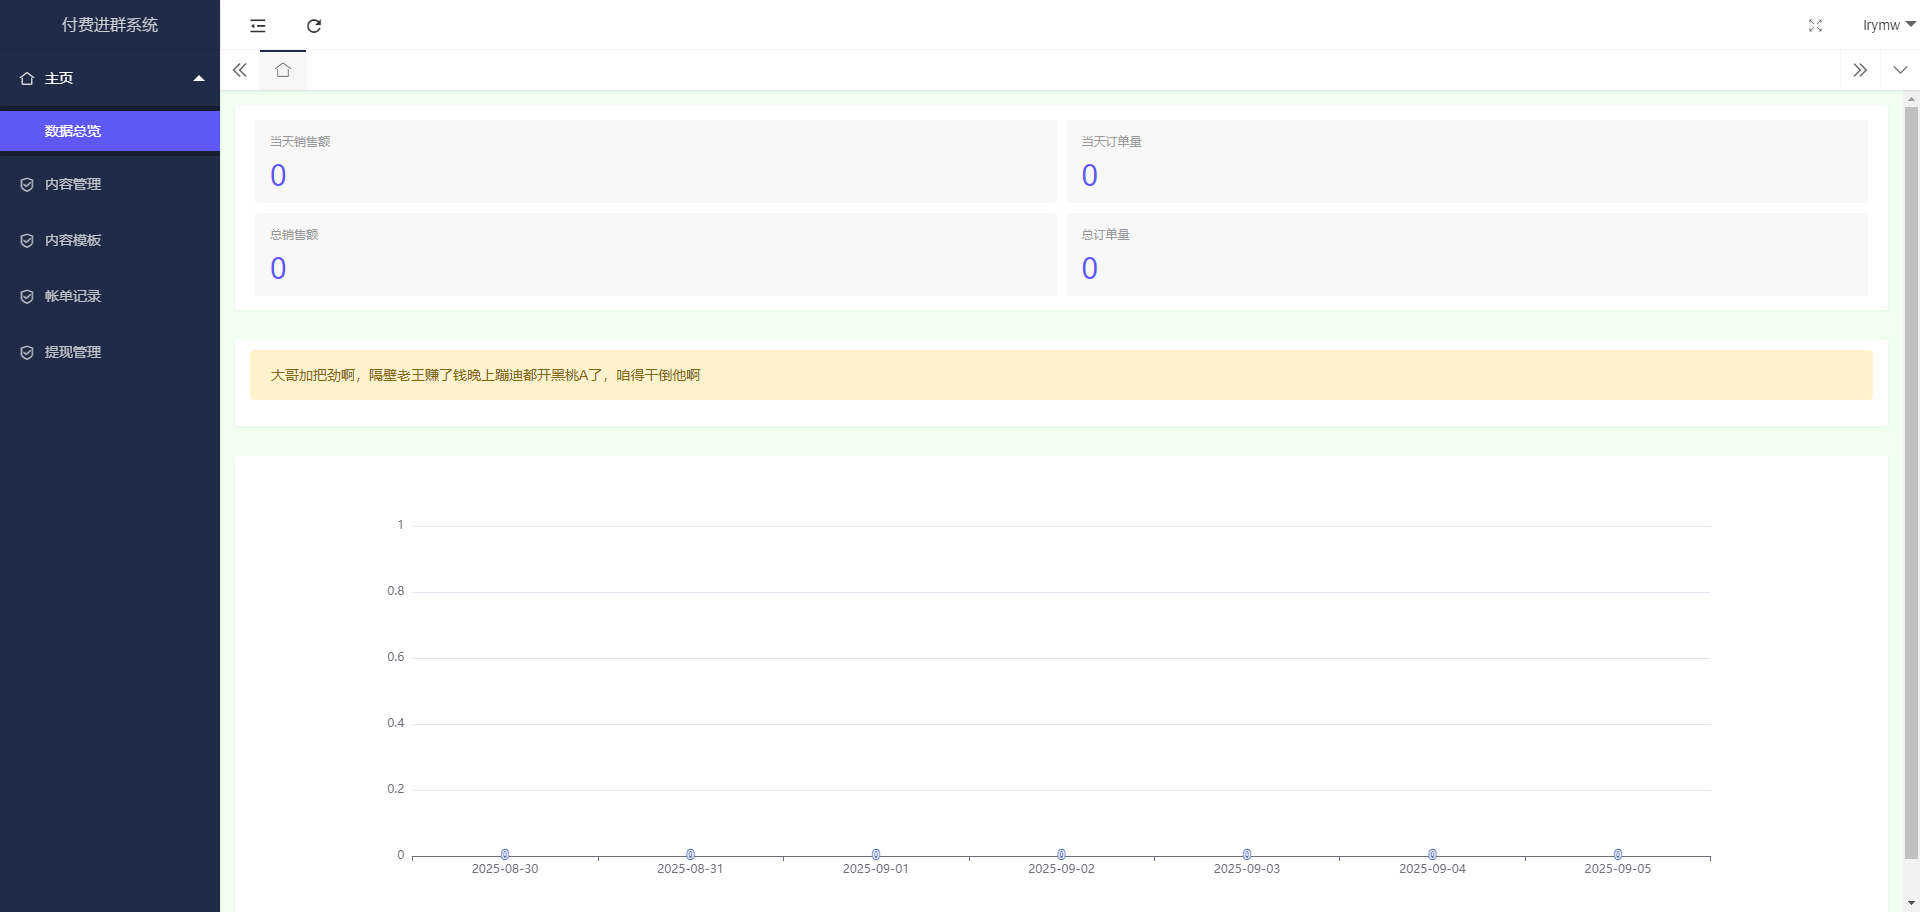The width and height of the screenshot is (1920, 912).
Task: Click the 付费进群系统 logo title
Action: [x=110, y=25]
